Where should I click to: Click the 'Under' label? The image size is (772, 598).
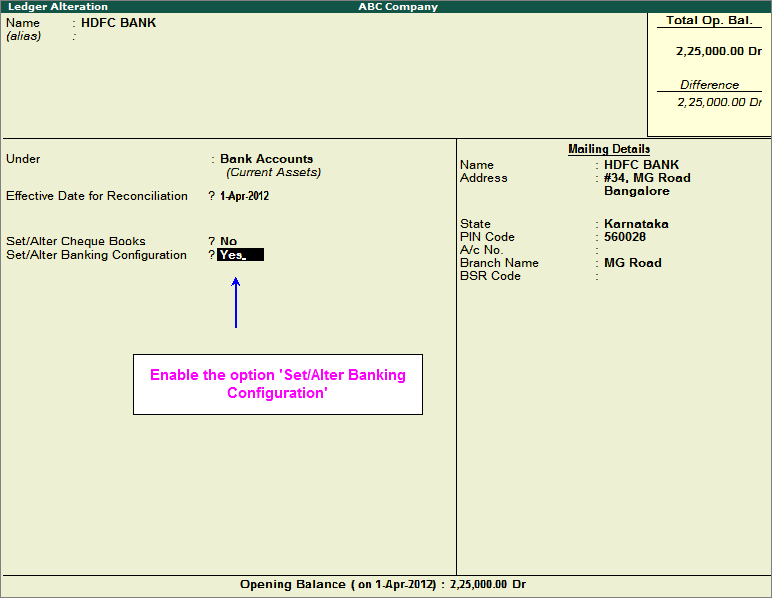23,159
